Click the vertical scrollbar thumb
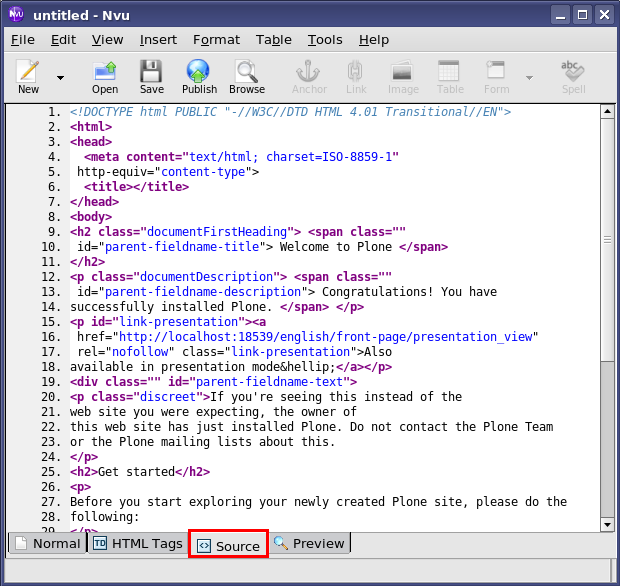This screenshot has width=620, height=586. click(607, 239)
